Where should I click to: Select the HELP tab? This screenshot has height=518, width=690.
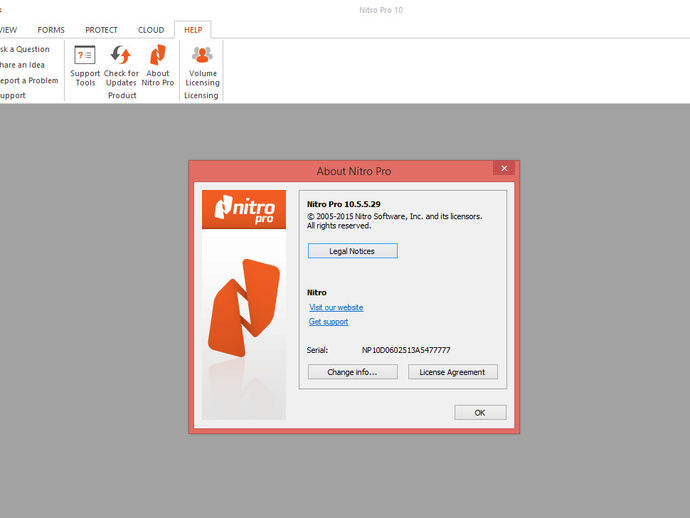point(193,30)
